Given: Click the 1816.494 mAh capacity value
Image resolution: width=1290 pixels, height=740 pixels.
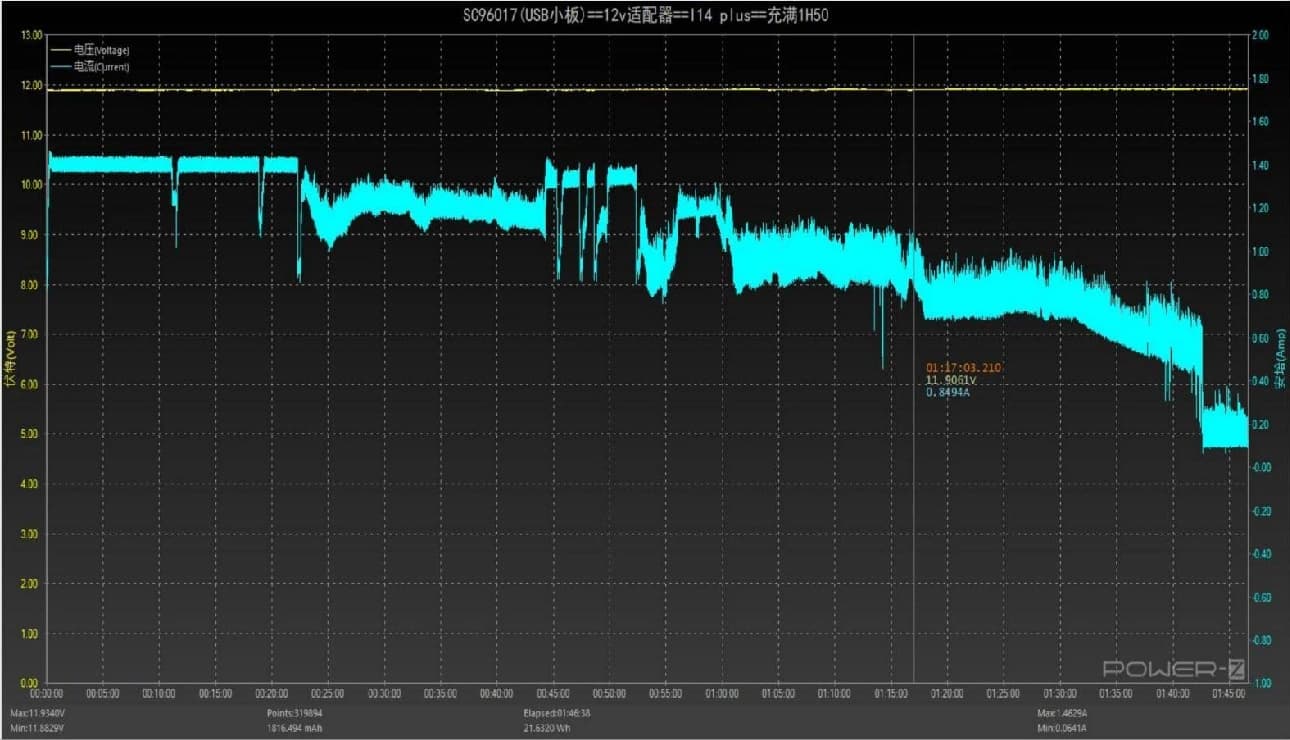Looking at the screenshot, I should tap(294, 728).
